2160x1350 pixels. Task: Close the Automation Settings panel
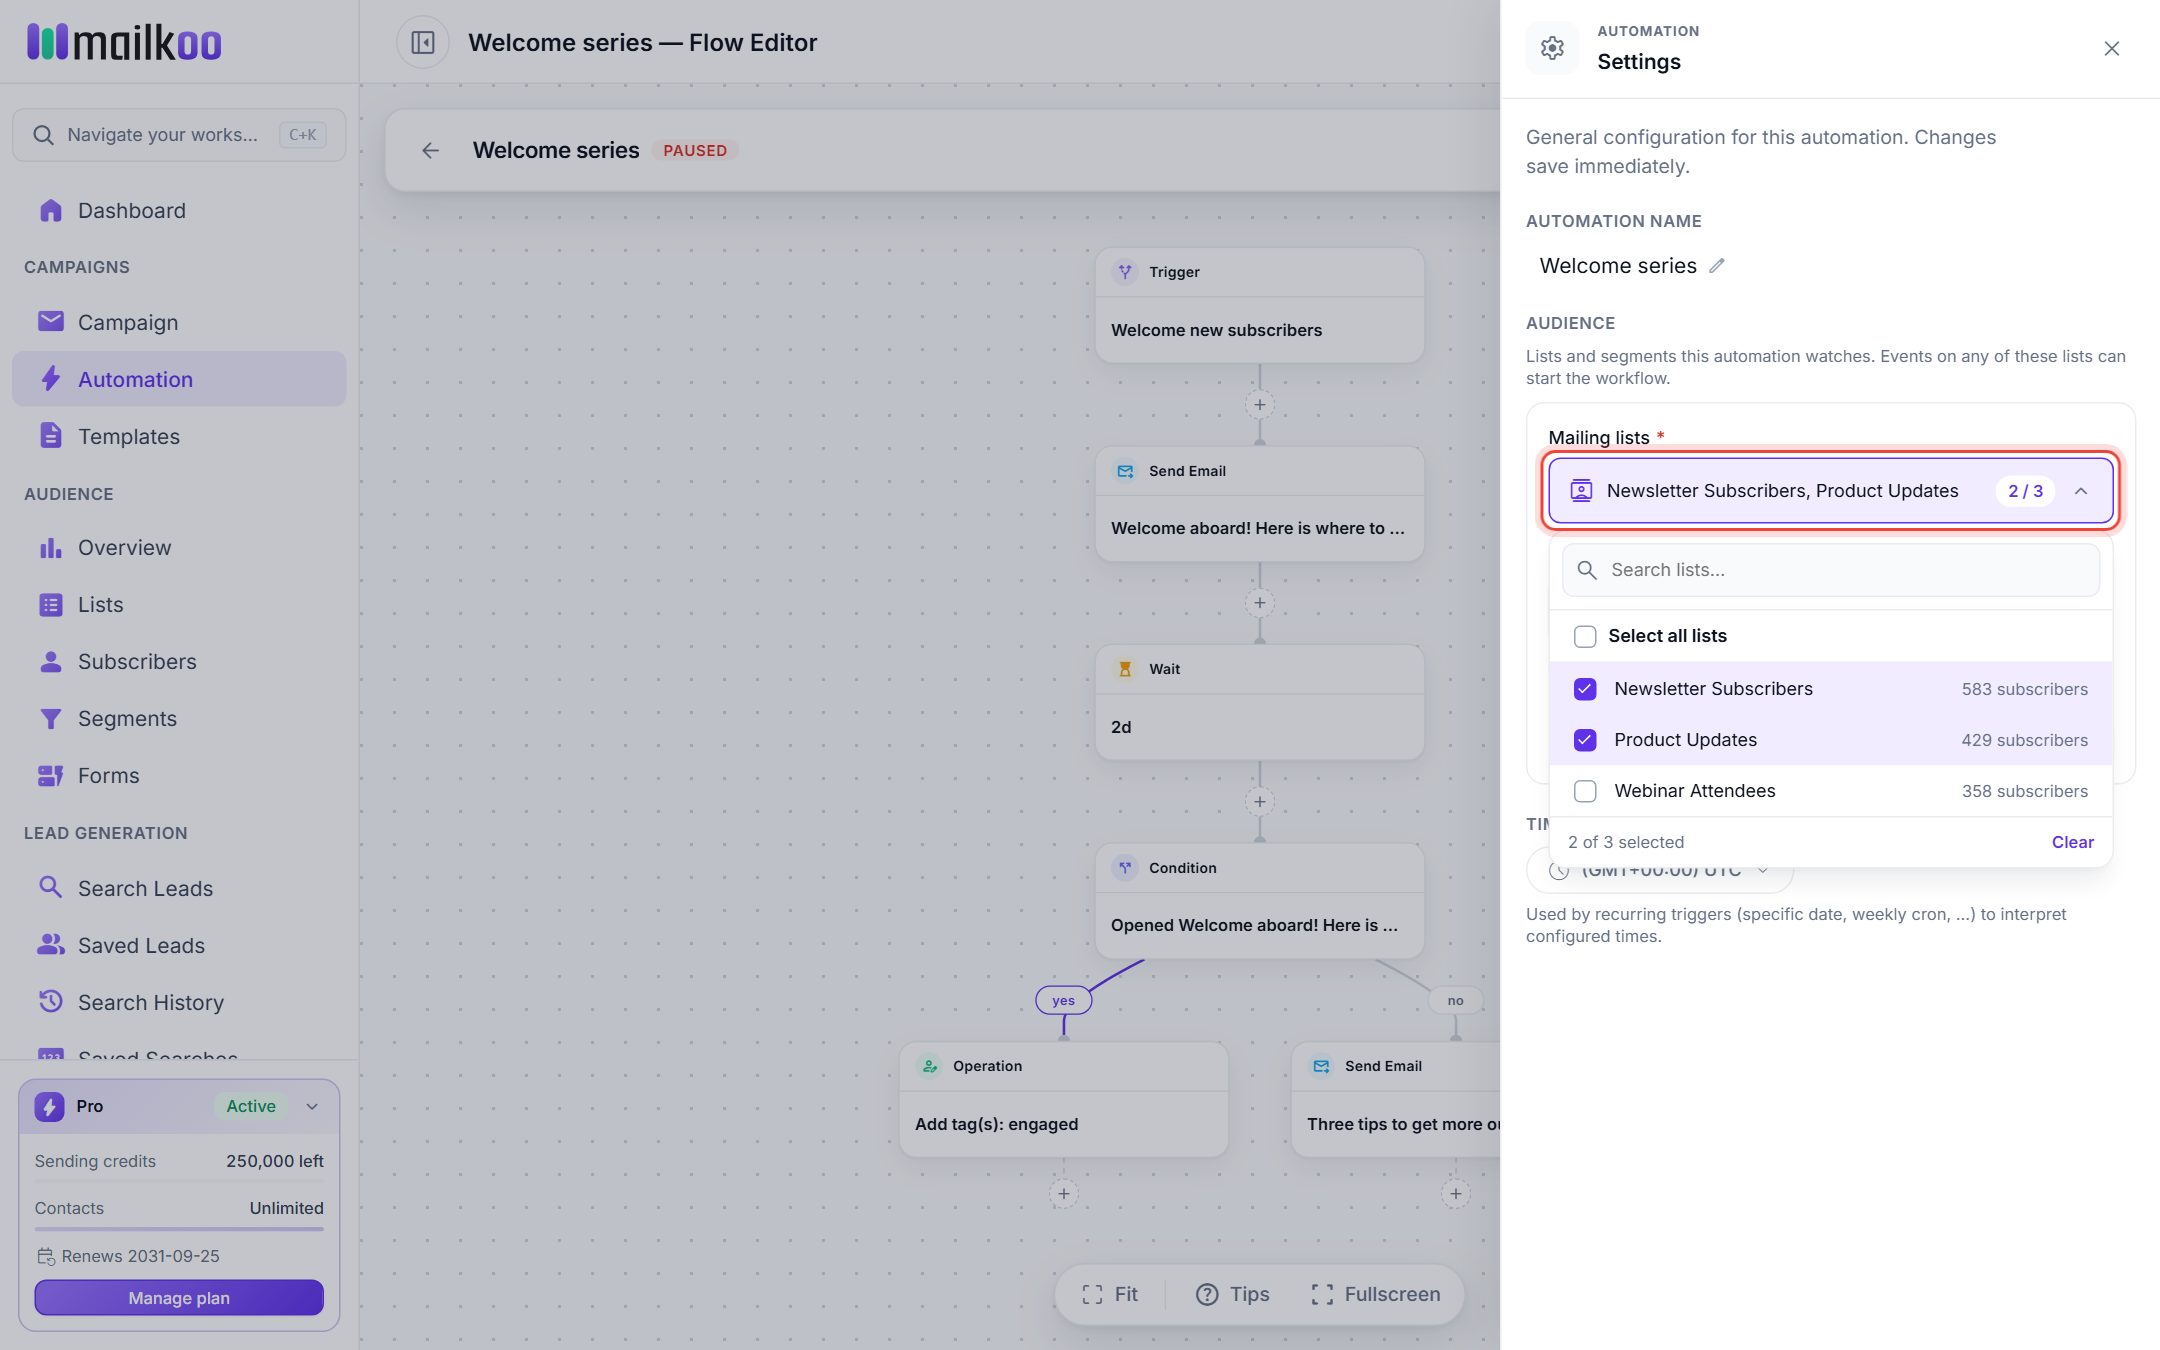tap(2111, 49)
